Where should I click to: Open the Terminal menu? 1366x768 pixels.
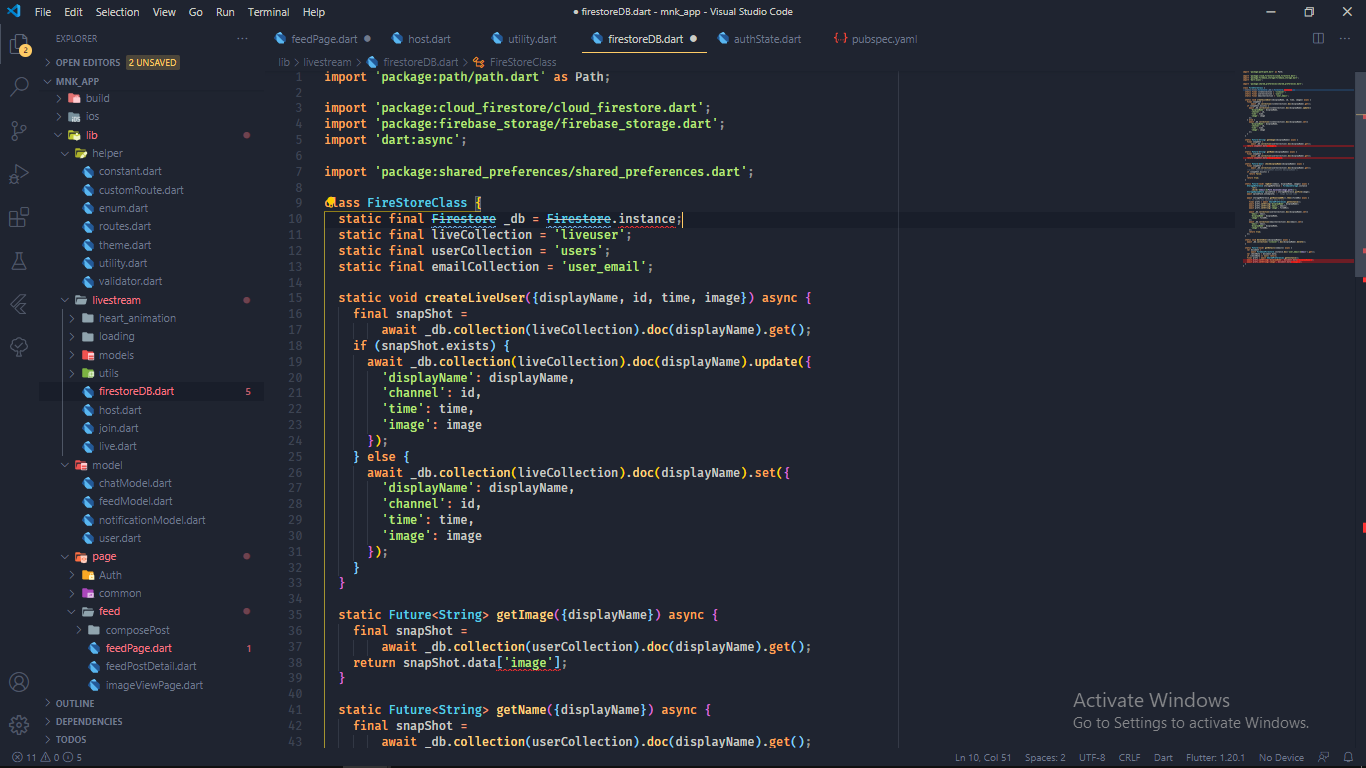[268, 12]
